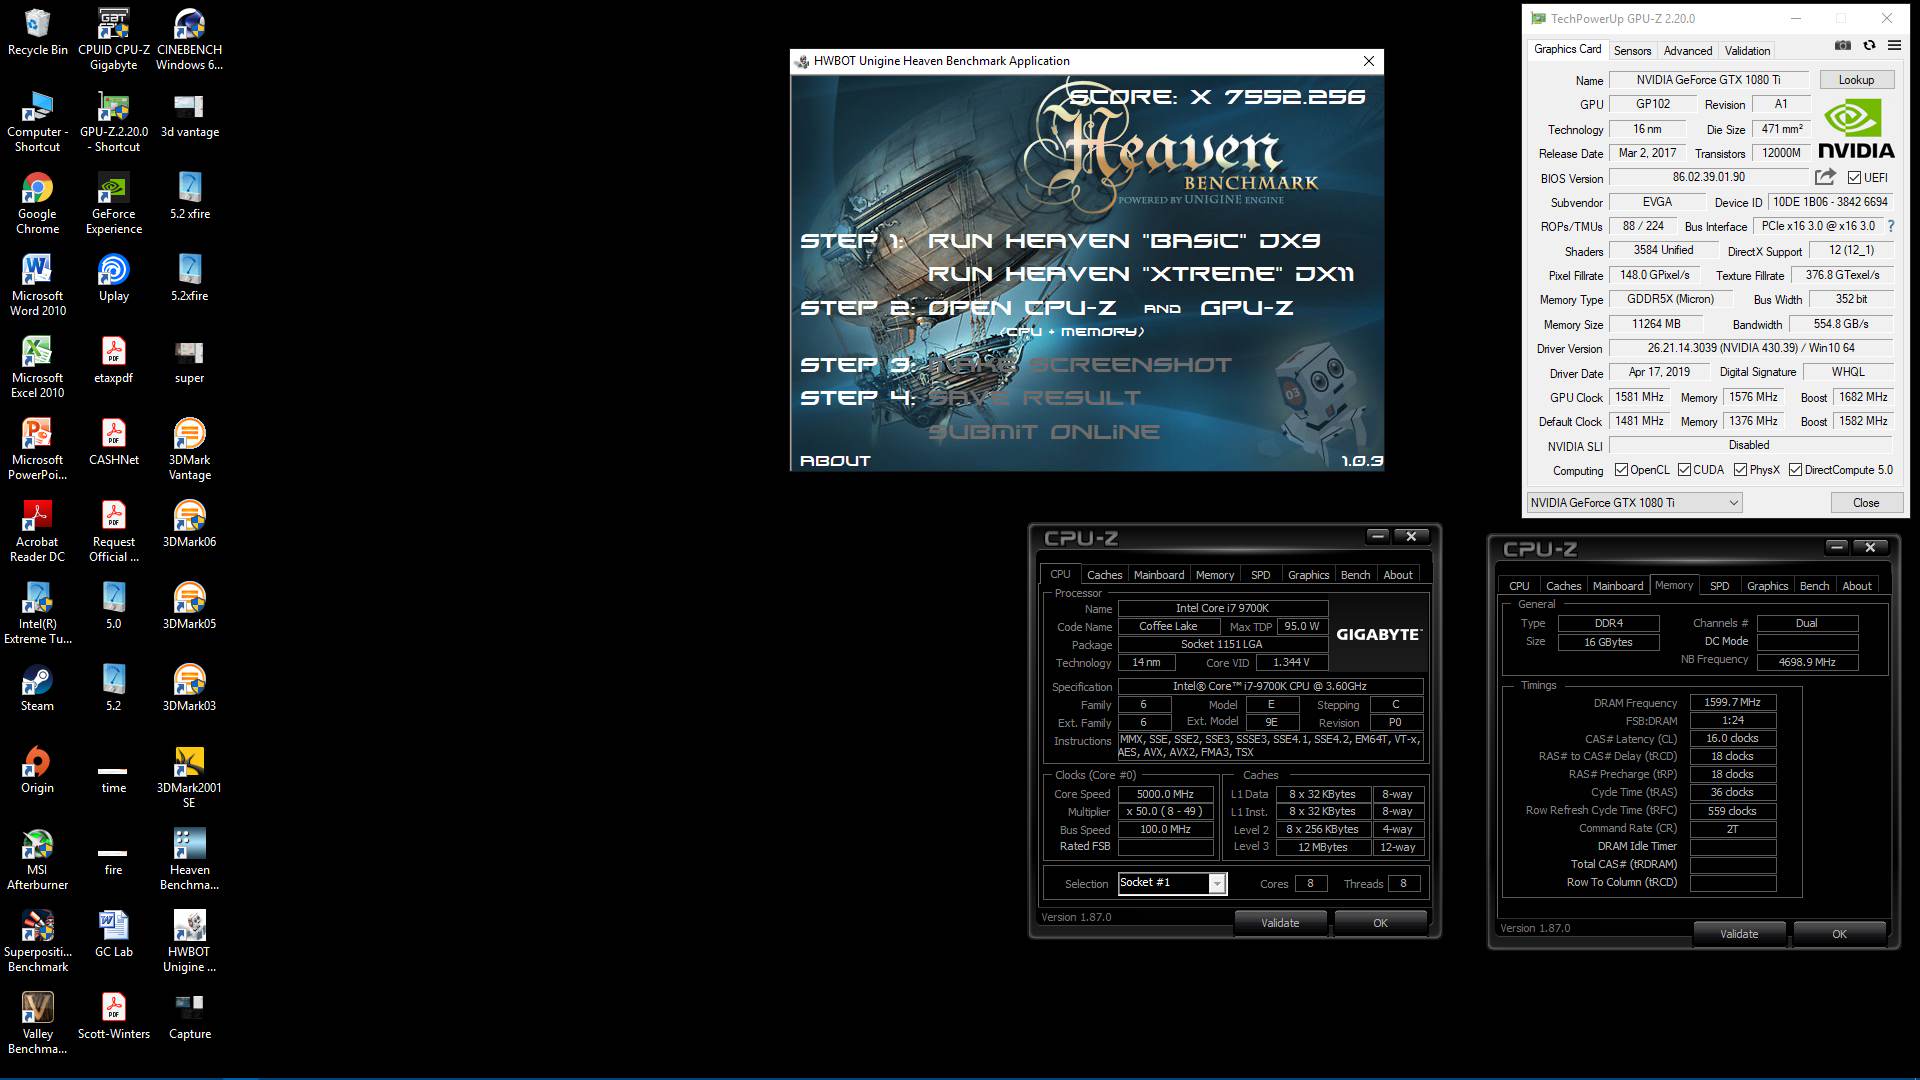Open Superposition Benchmark shortcut
The width and height of the screenshot is (1920, 1080).
coord(37,942)
